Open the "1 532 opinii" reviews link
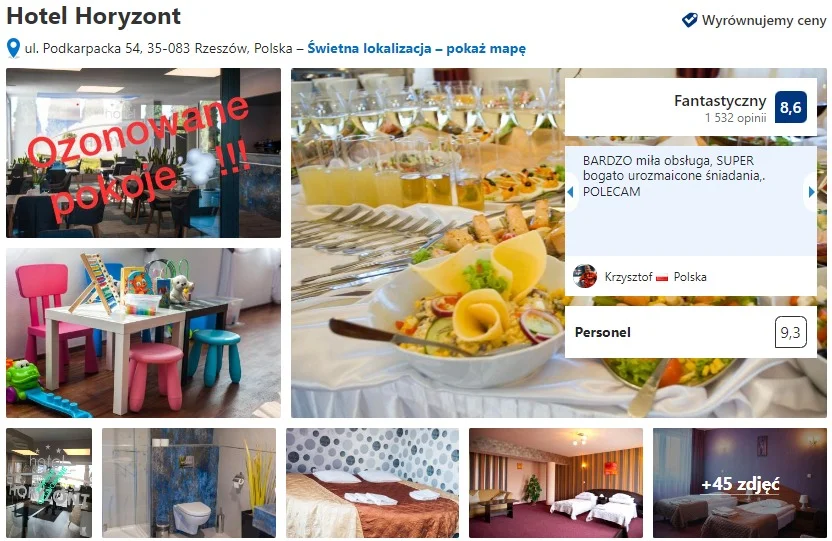This screenshot has height=541, width=832. point(735,118)
